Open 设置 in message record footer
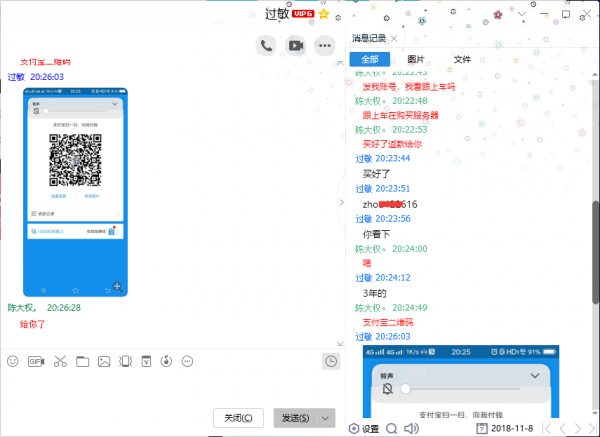The width and height of the screenshot is (600, 437). [364, 429]
